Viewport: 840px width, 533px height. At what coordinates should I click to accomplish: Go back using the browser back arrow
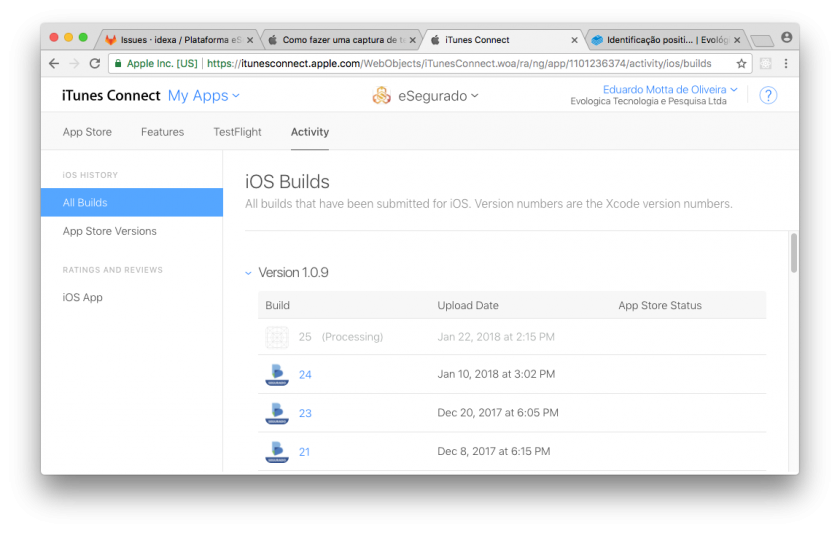click(54, 63)
